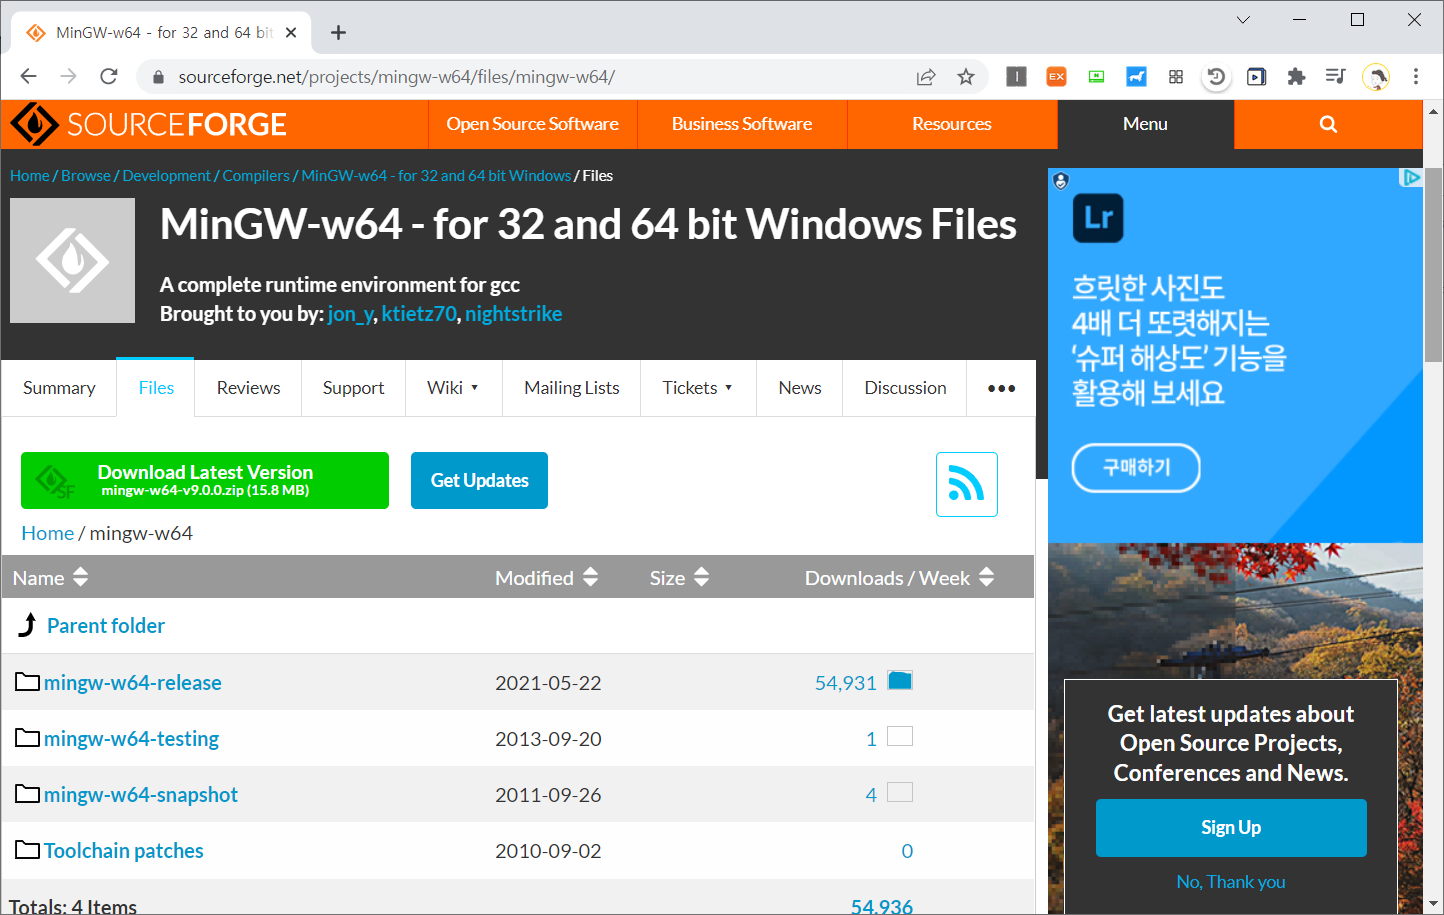
Task: Click the page's vertical scrollbar thumb
Action: click(1433, 265)
